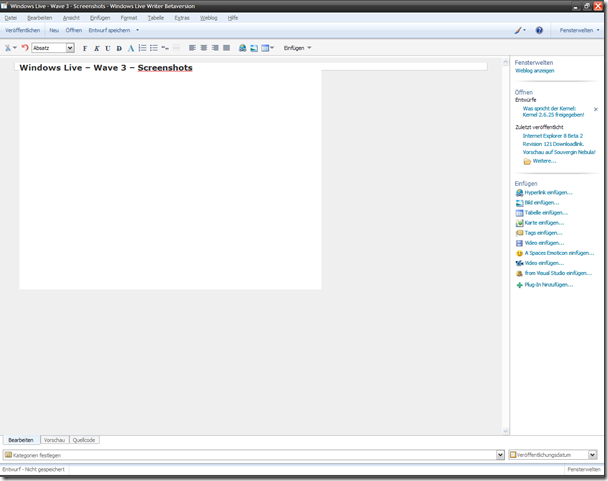This screenshot has height=481, width=608.
Task: Click the paintbrush theme icon
Action: 518,30
